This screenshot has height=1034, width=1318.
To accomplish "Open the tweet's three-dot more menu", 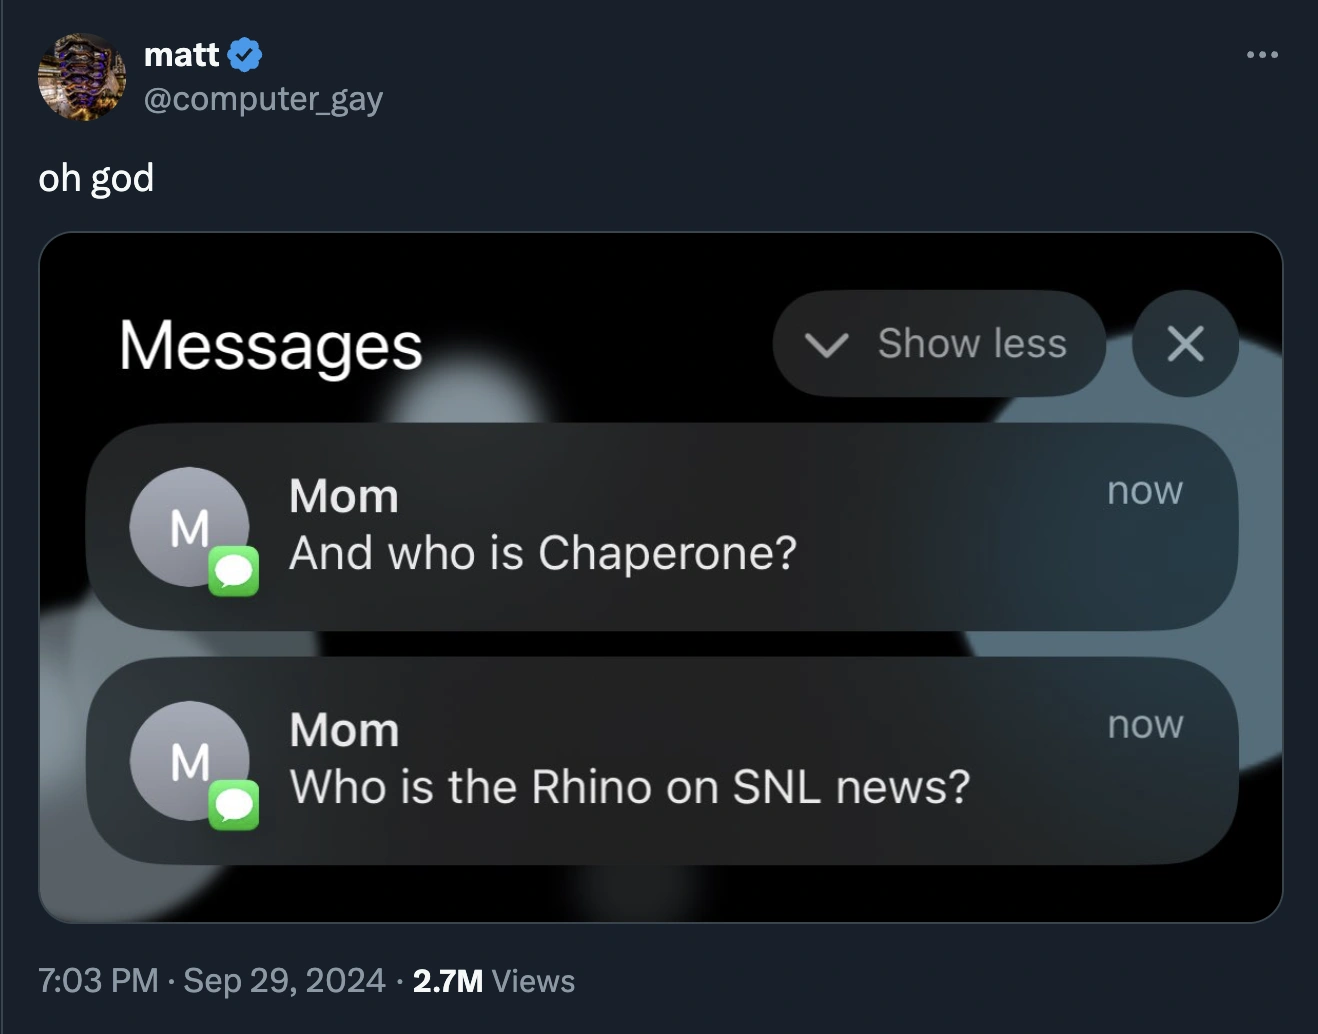I will (1262, 55).
